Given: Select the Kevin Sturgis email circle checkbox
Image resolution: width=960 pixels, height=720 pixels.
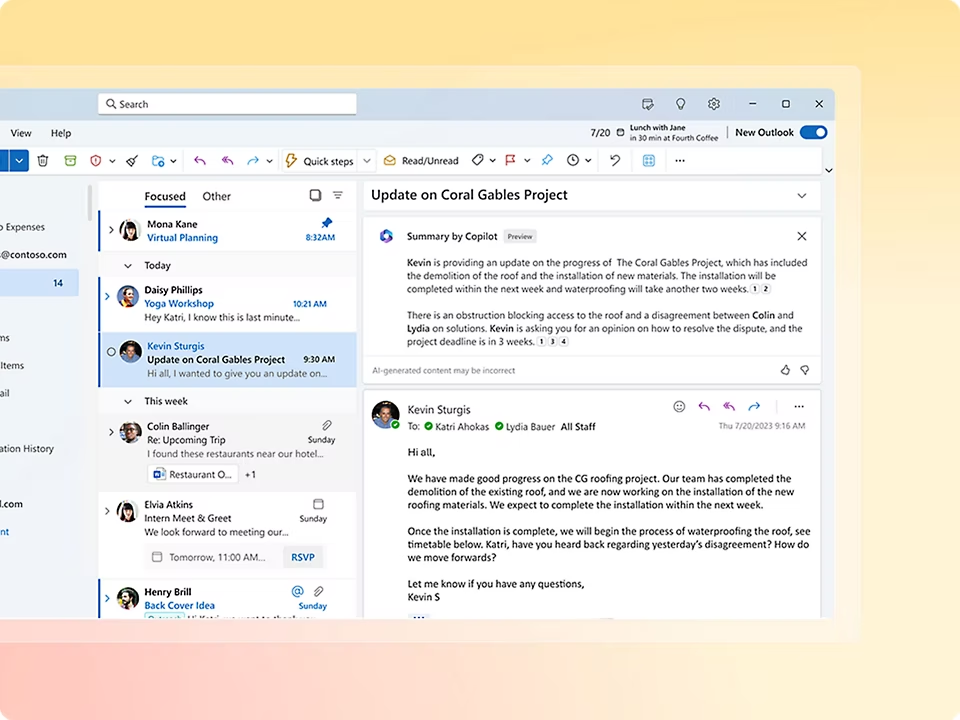Looking at the screenshot, I should [x=111, y=352].
